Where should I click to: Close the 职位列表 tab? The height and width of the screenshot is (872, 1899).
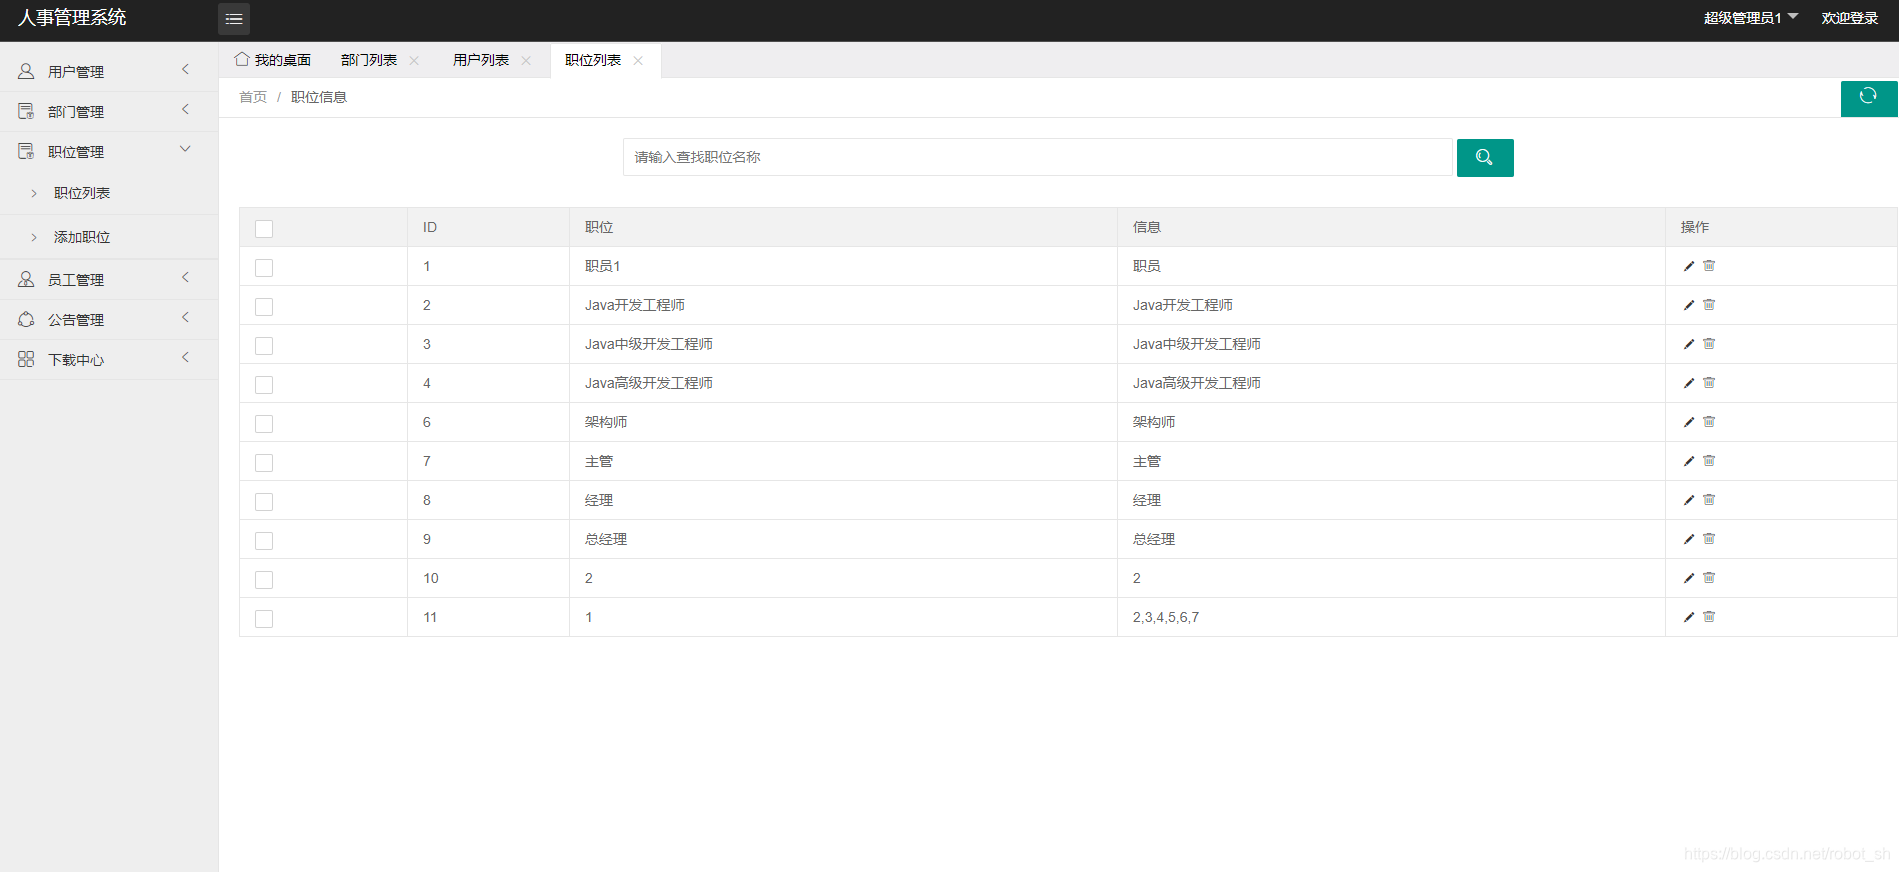tap(638, 60)
